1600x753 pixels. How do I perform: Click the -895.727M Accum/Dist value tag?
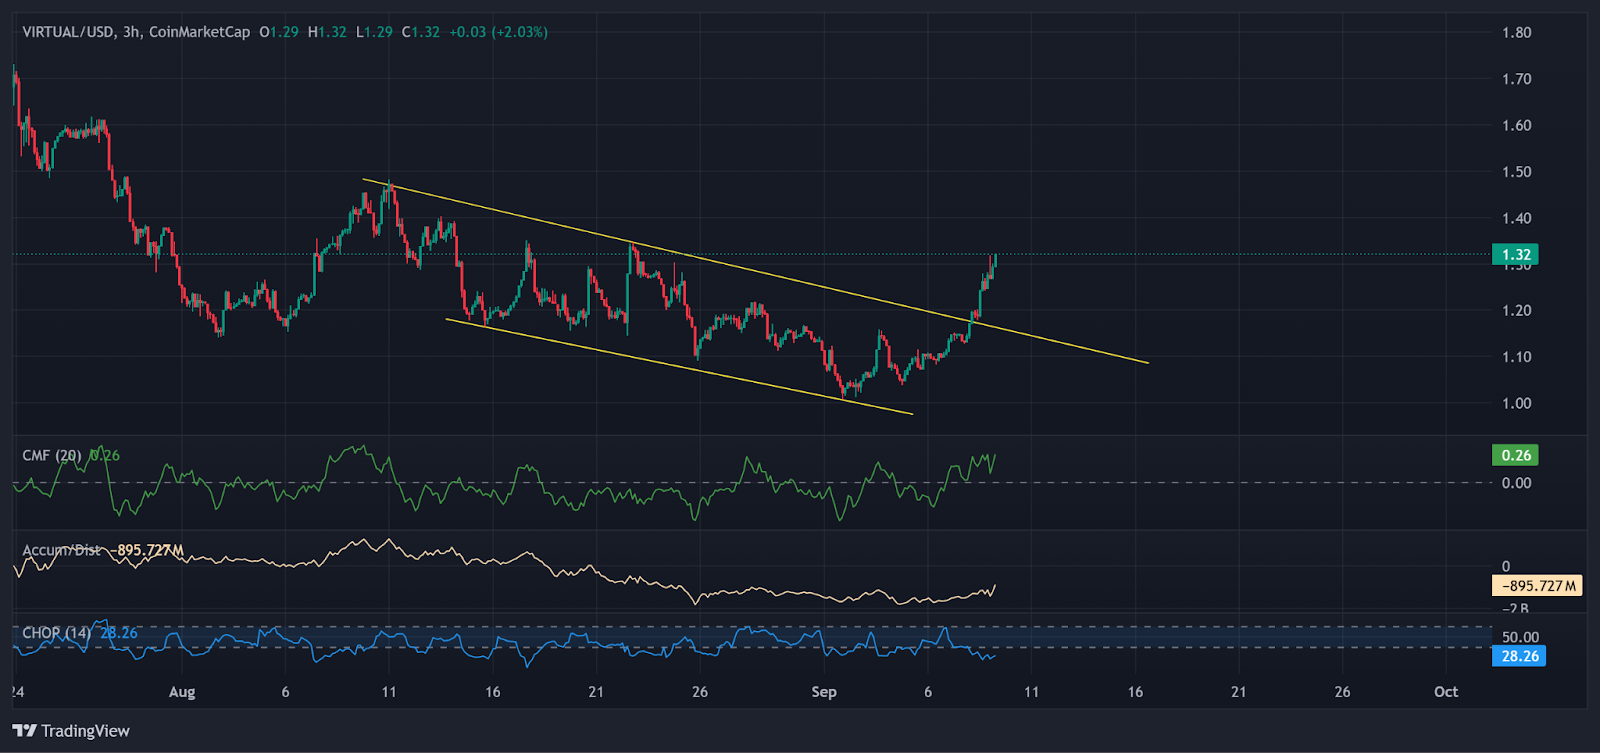1537,586
